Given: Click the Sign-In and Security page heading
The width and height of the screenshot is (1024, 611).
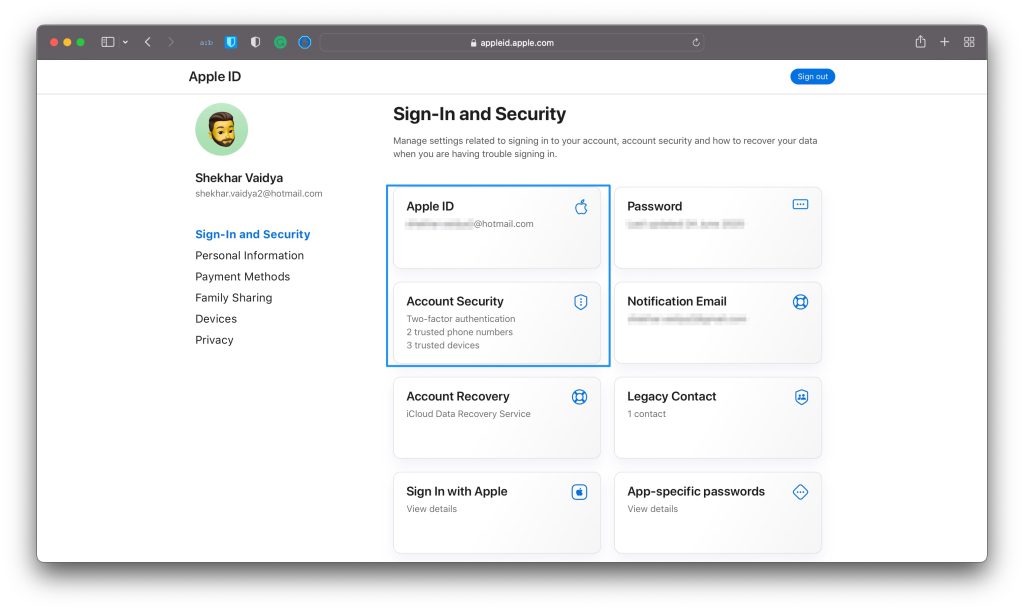Looking at the screenshot, I should click(479, 114).
